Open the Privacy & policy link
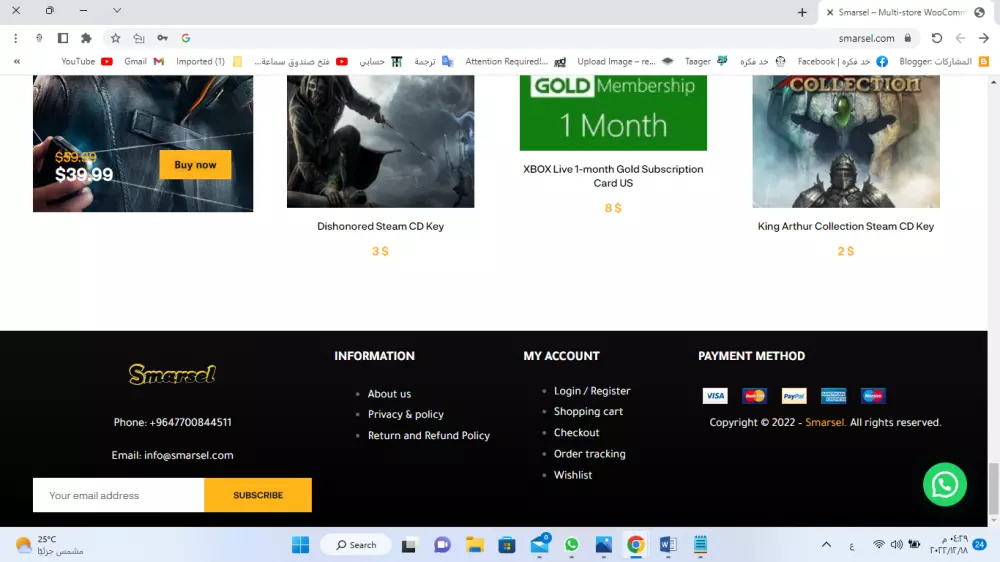This screenshot has width=1000, height=562. click(x=406, y=415)
